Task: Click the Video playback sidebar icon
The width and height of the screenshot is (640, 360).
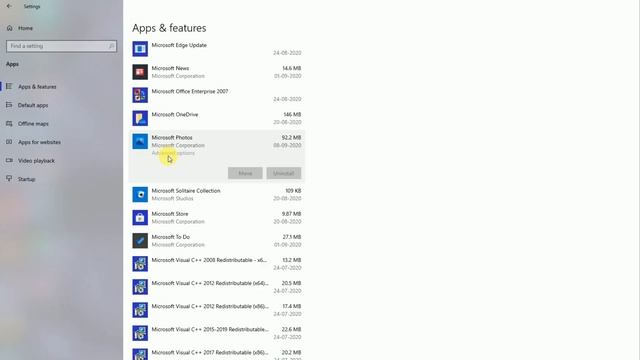Action: 9,160
